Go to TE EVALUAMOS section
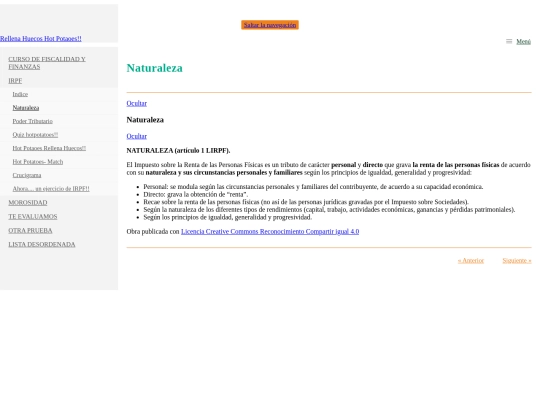This screenshot has height=405, width=540. 33,217
